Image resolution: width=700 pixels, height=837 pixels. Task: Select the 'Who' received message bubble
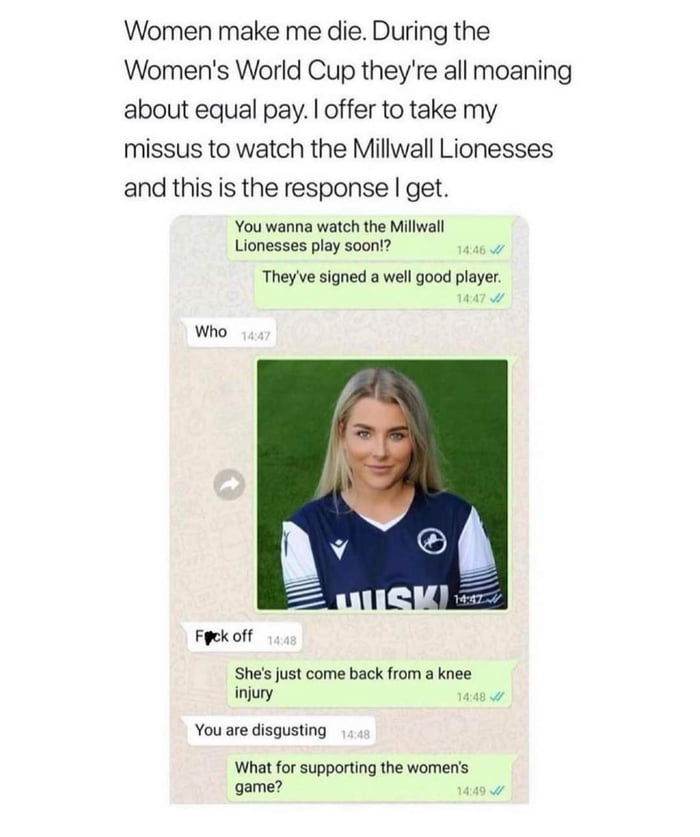[229, 333]
